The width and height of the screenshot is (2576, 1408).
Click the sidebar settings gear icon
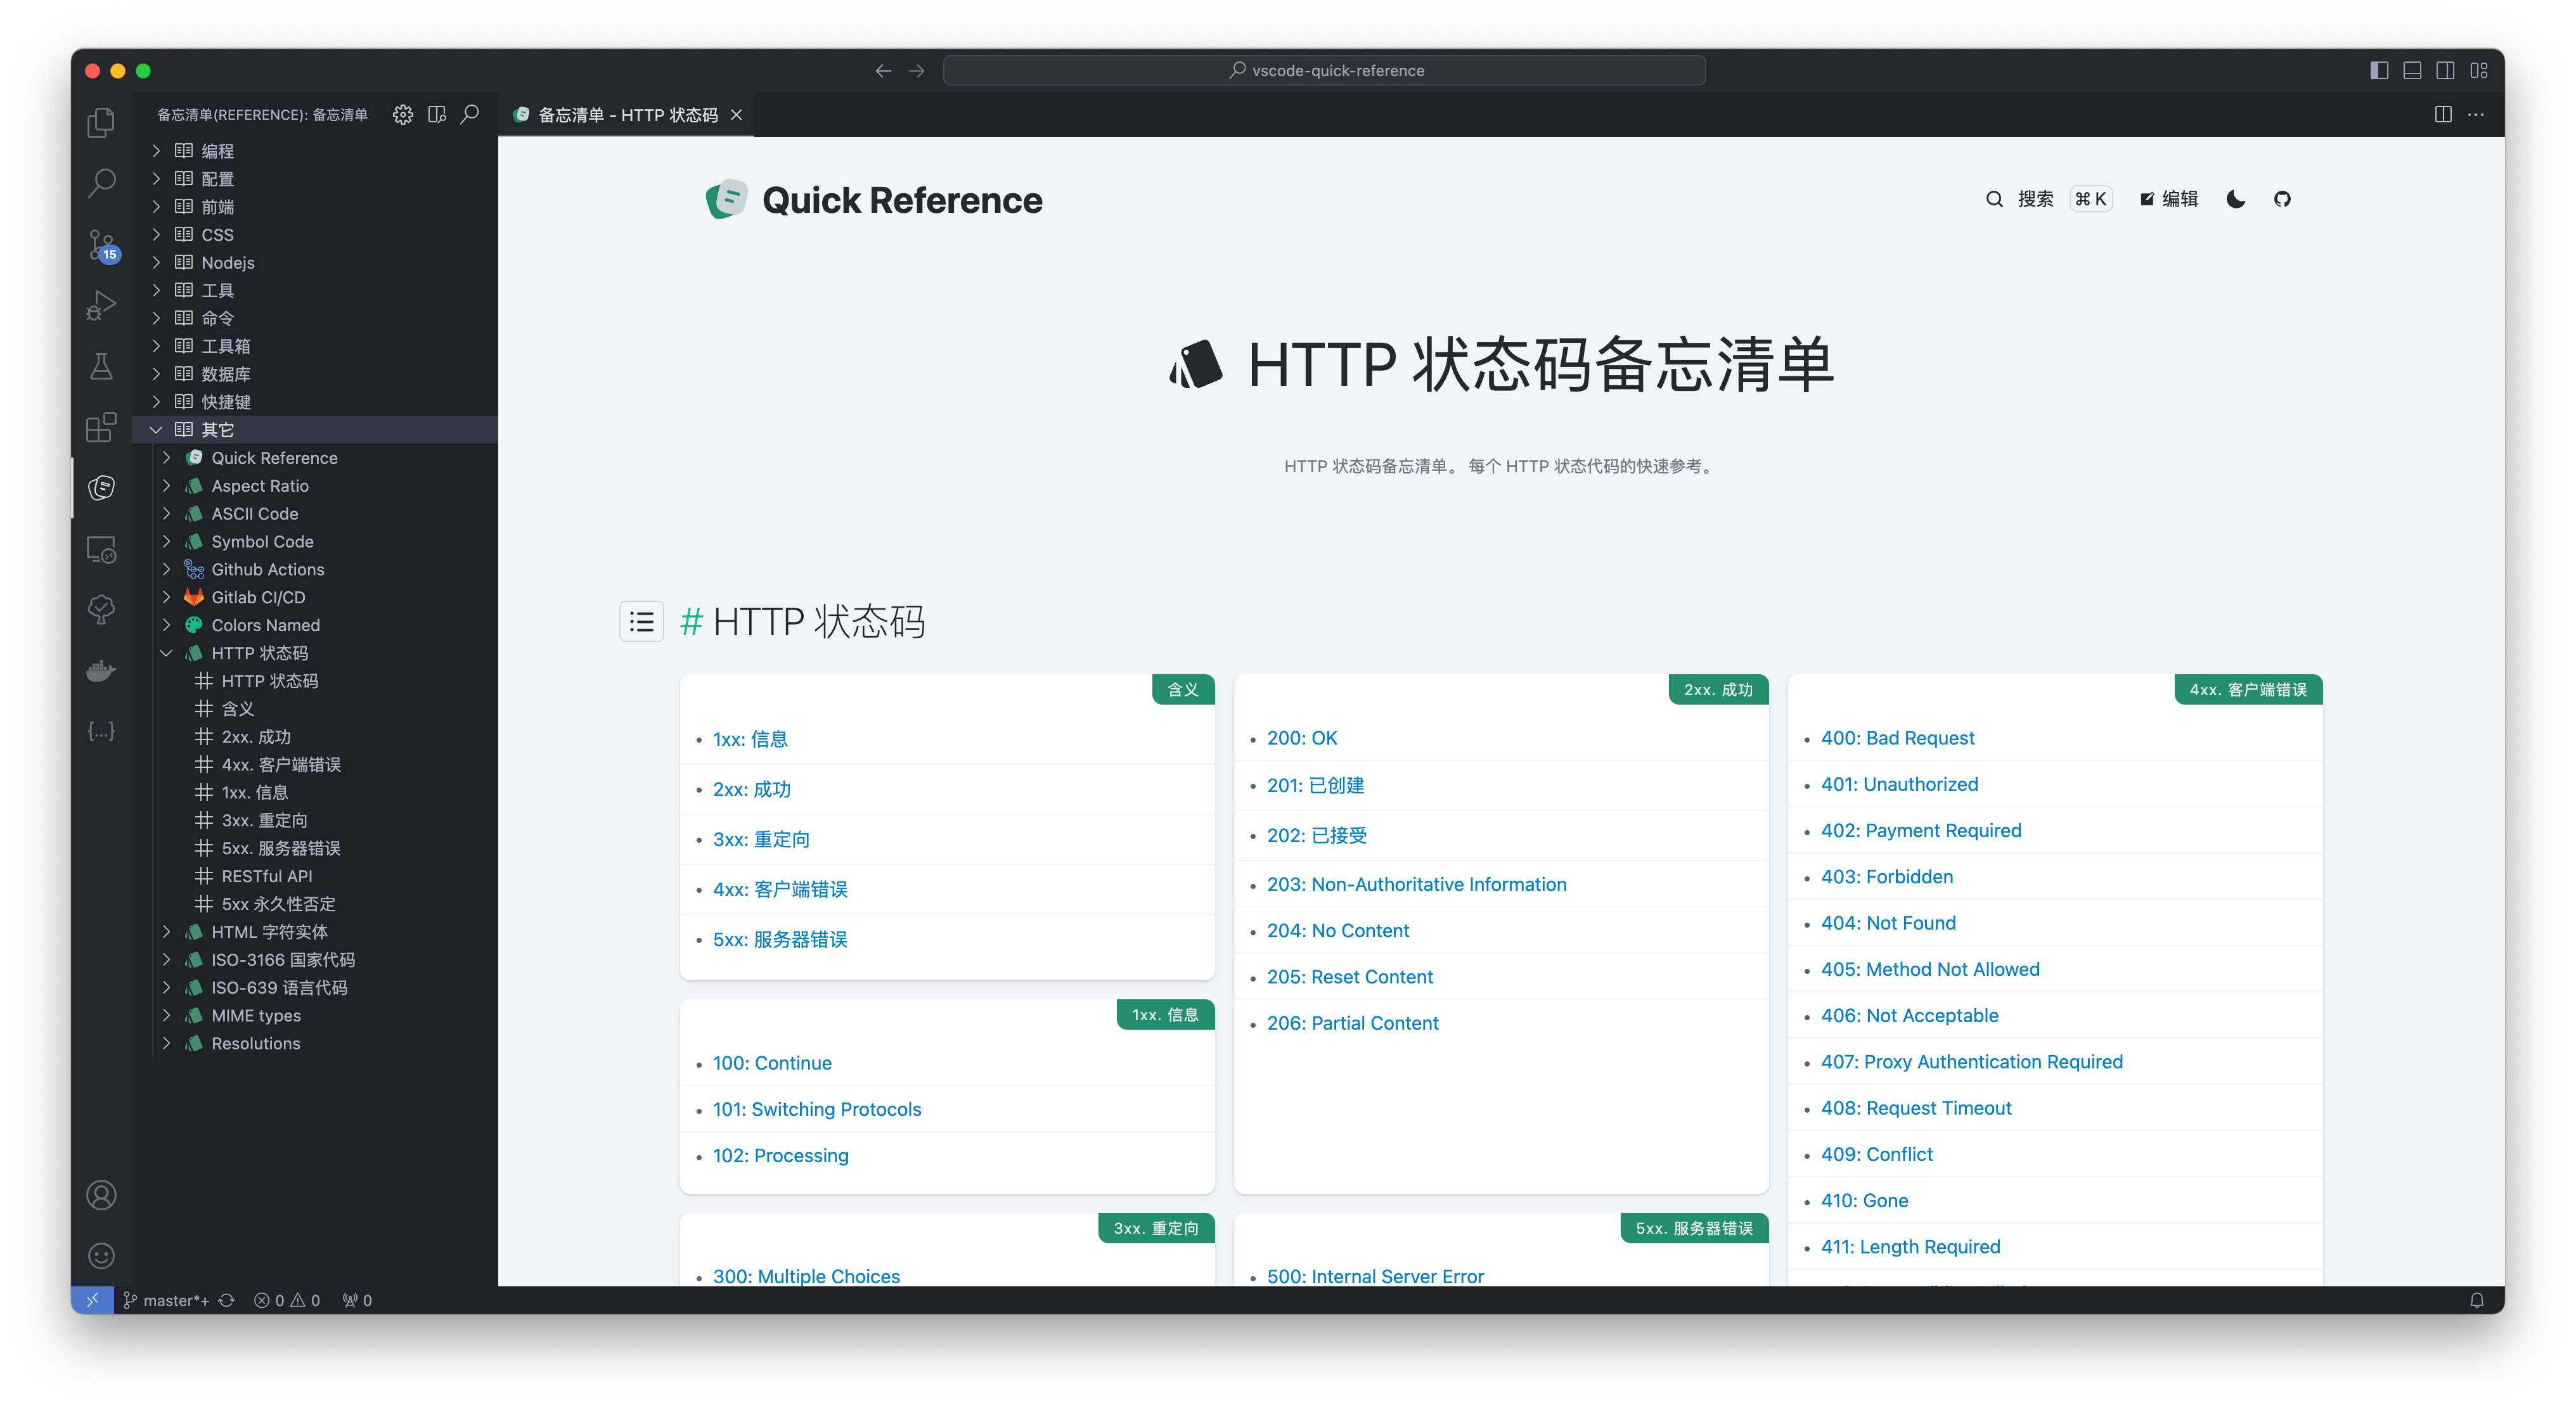403,115
